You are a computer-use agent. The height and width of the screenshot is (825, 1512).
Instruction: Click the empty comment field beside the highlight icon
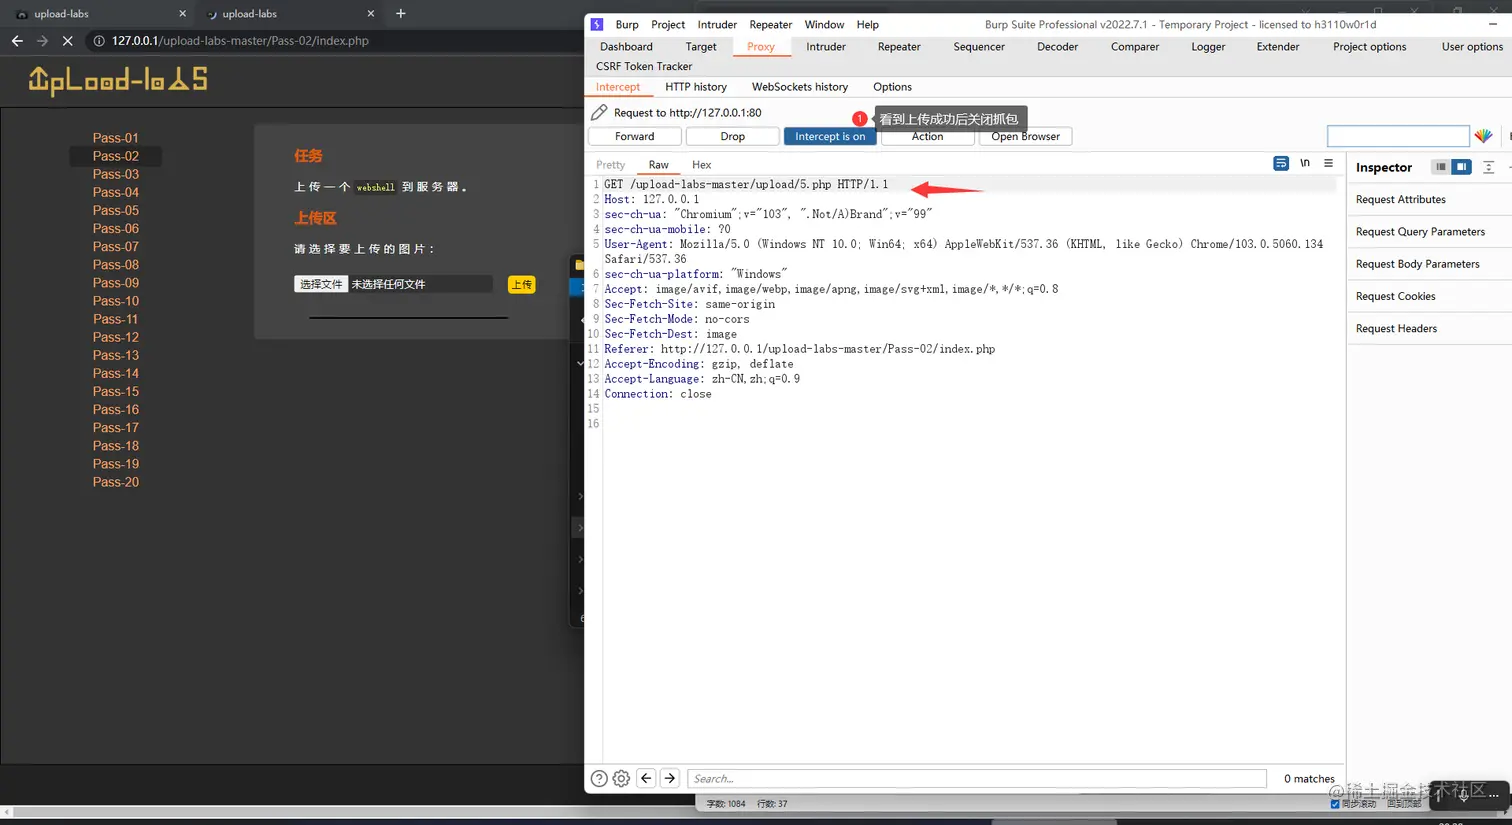click(x=1398, y=136)
